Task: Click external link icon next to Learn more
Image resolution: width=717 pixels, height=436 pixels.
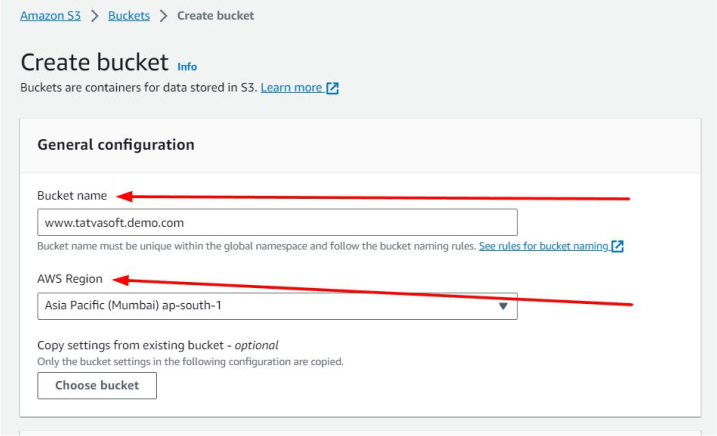Action: (x=333, y=88)
